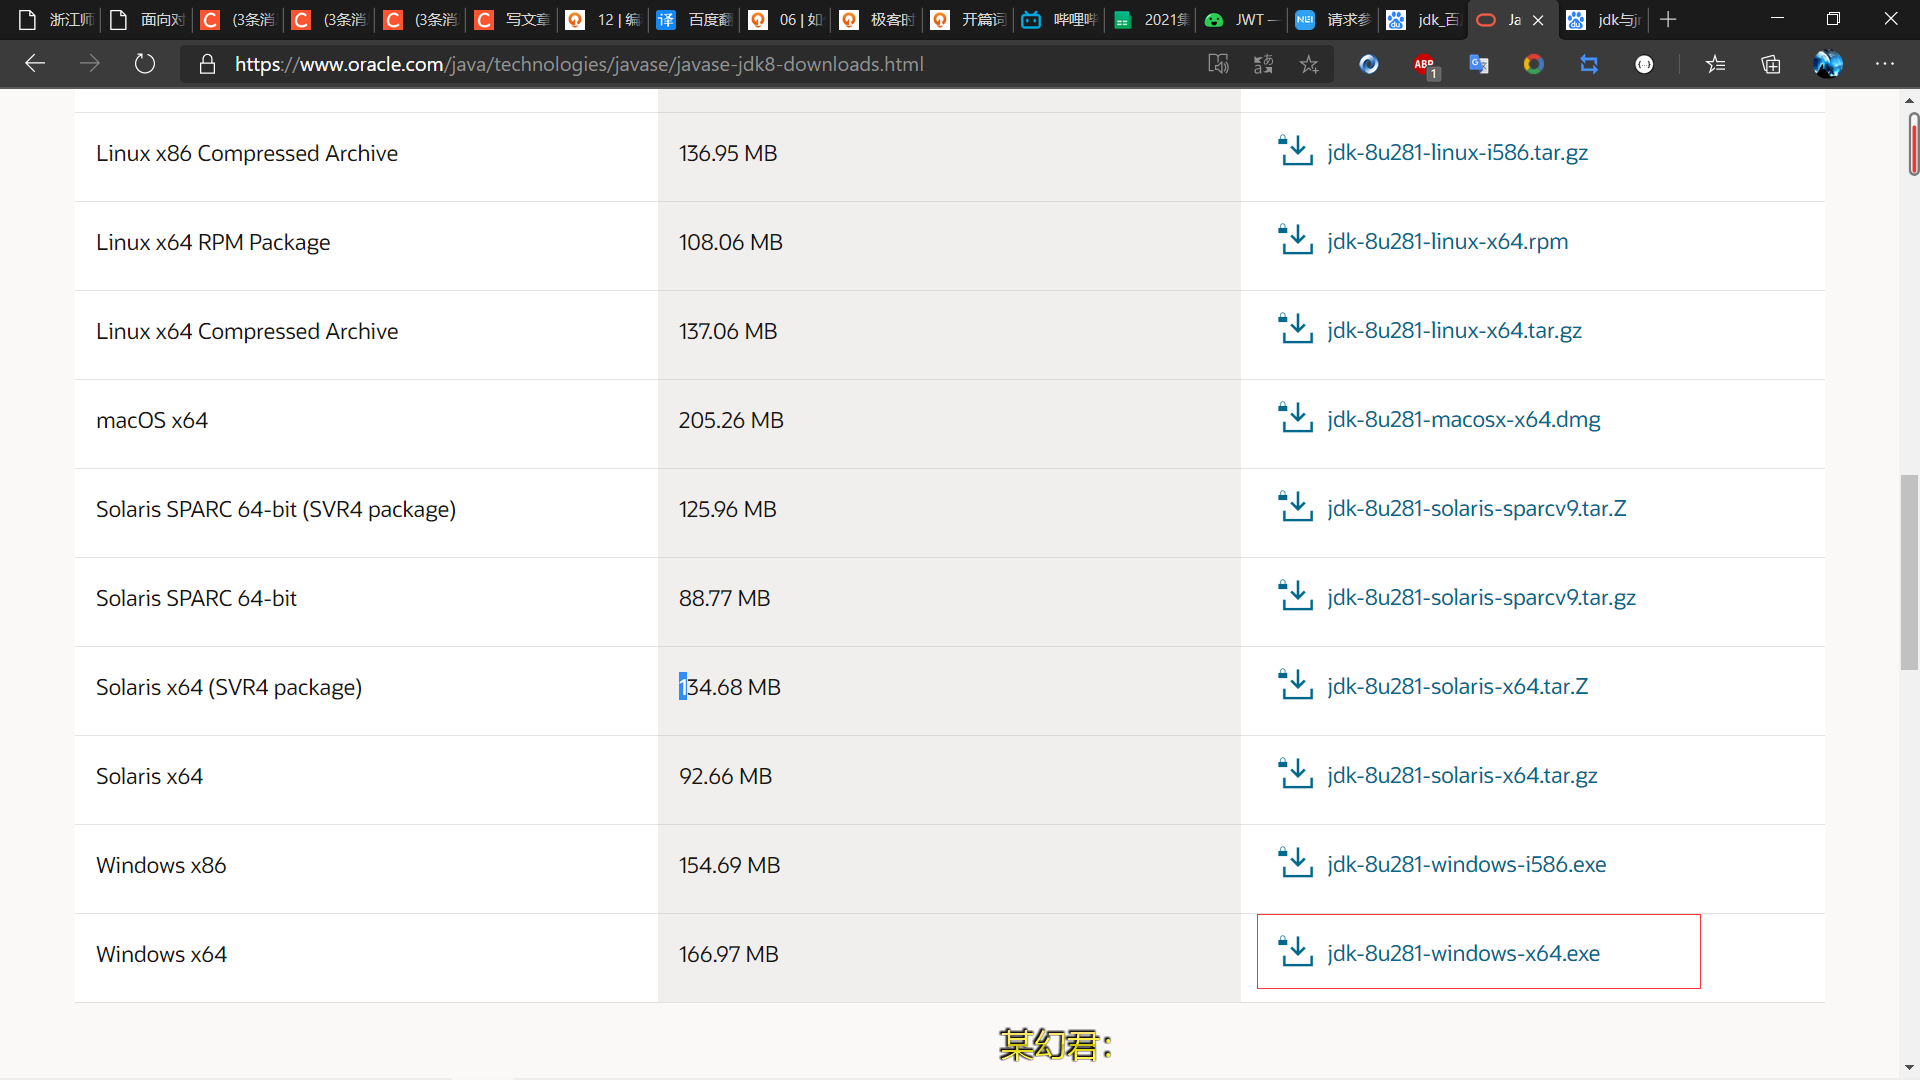The image size is (1920, 1080).
Task: Click the URL address bar field
Action: 700,64
